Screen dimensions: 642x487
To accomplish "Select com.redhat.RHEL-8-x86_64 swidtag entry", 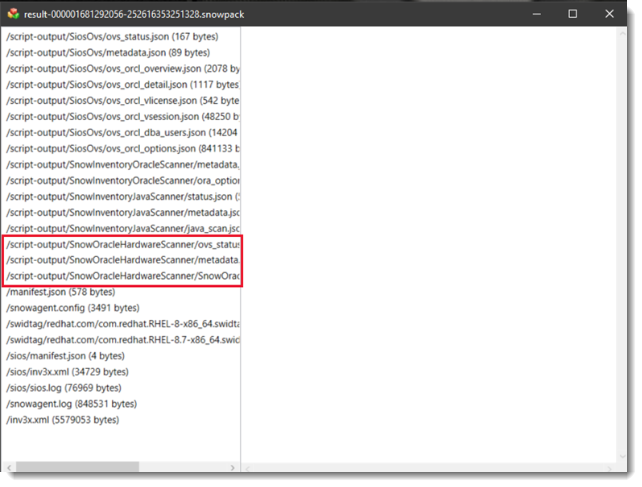I will (x=123, y=324).
